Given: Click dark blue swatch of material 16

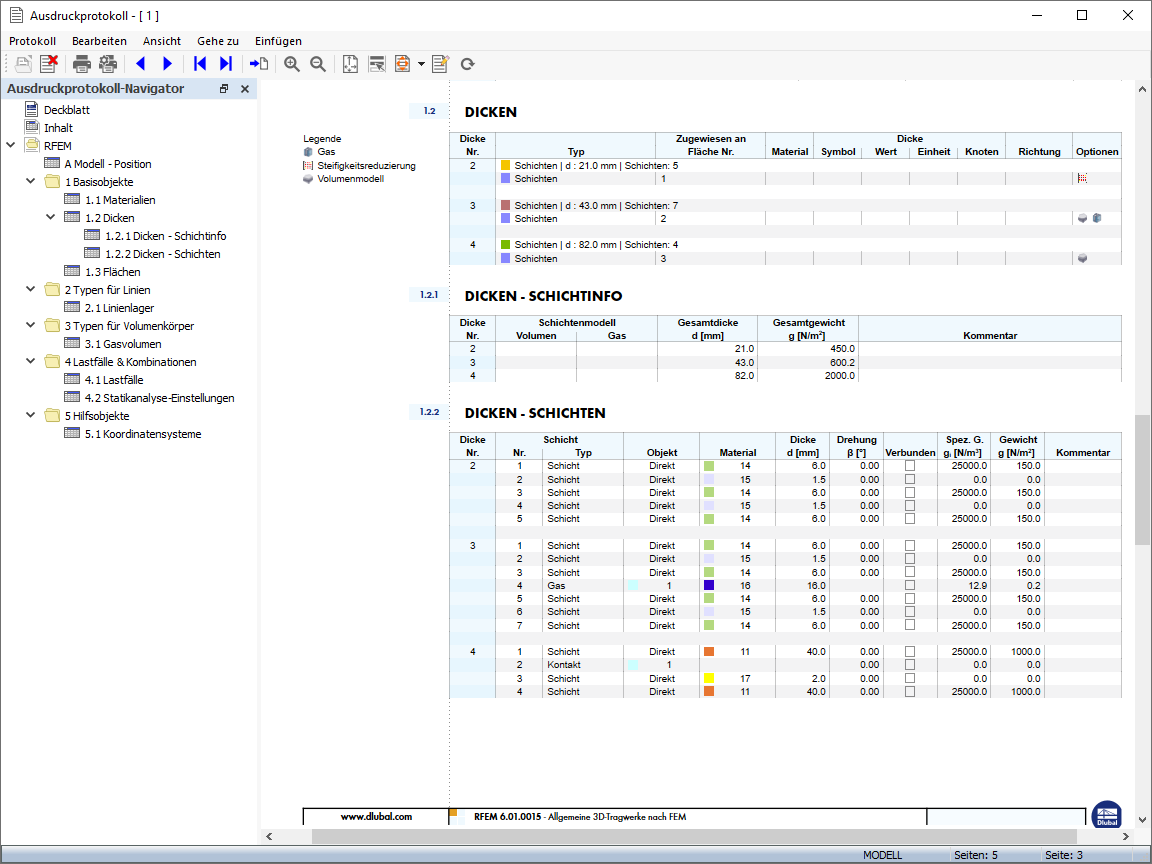Looking at the screenshot, I should (x=709, y=586).
